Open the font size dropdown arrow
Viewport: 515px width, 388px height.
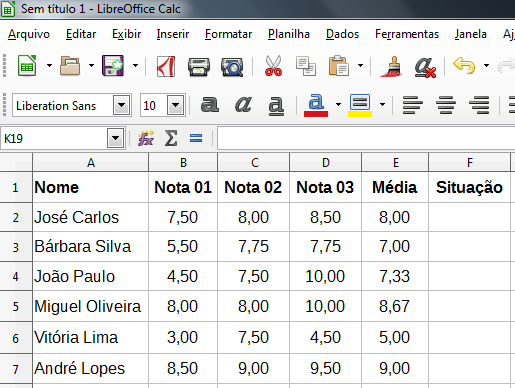[x=176, y=106]
